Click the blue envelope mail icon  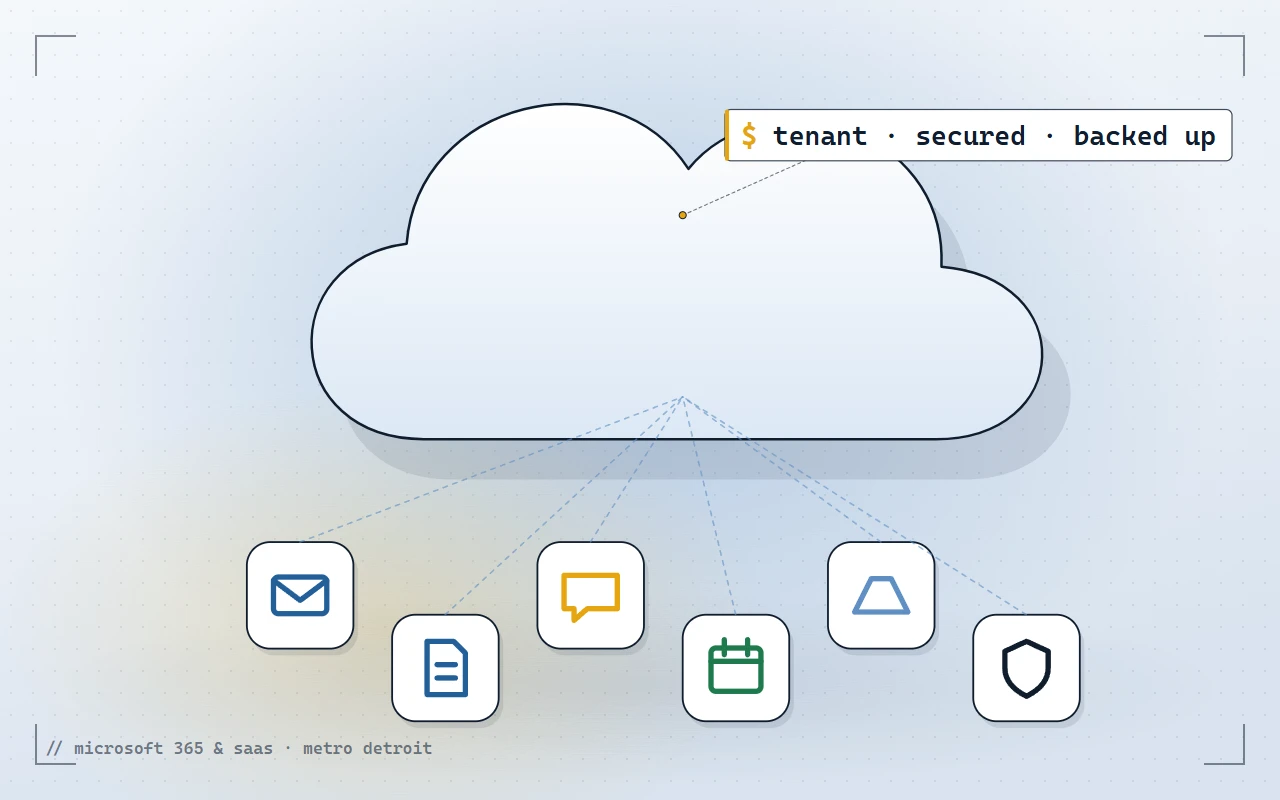(x=300, y=595)
